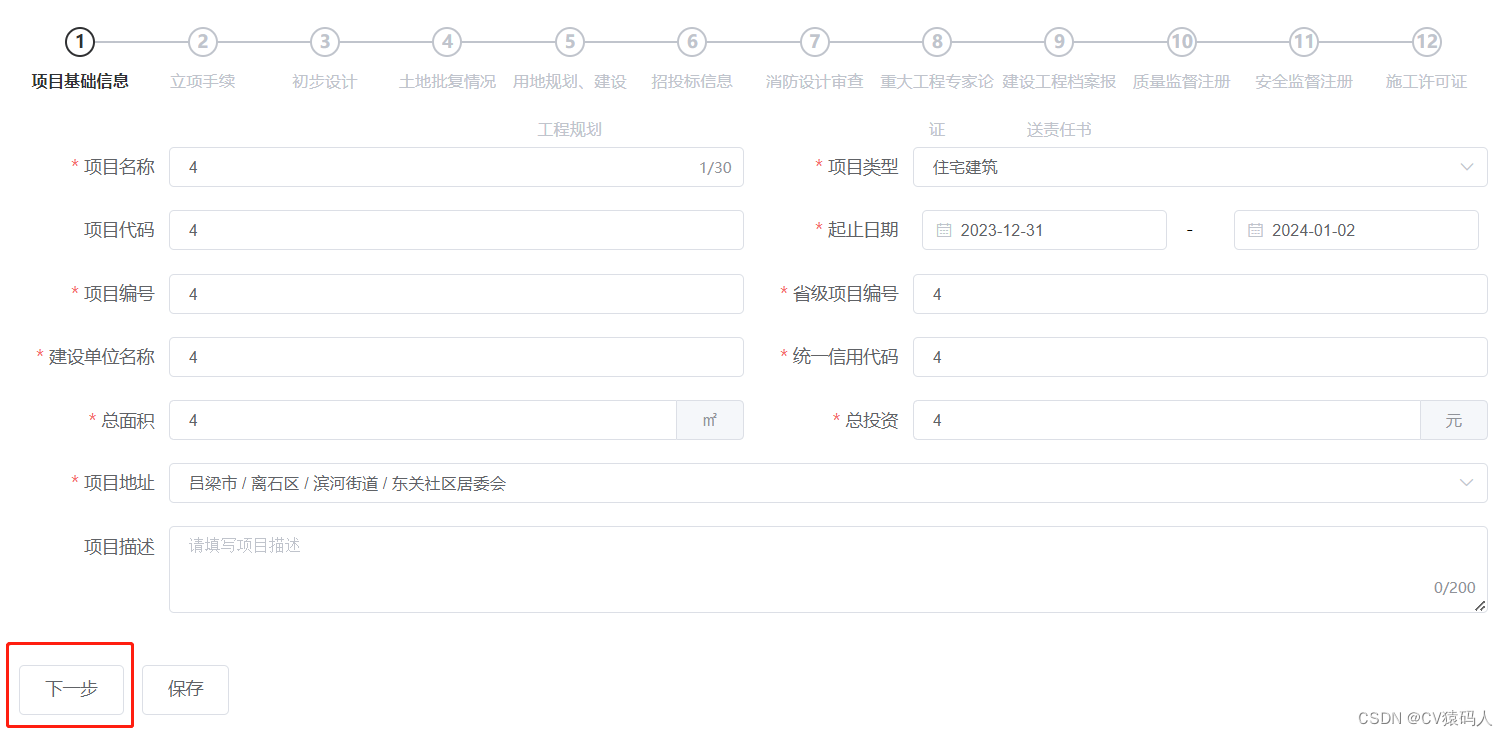Go to 消防设计审查 step label
This screenshot has height=736, width=1508.
815,82
